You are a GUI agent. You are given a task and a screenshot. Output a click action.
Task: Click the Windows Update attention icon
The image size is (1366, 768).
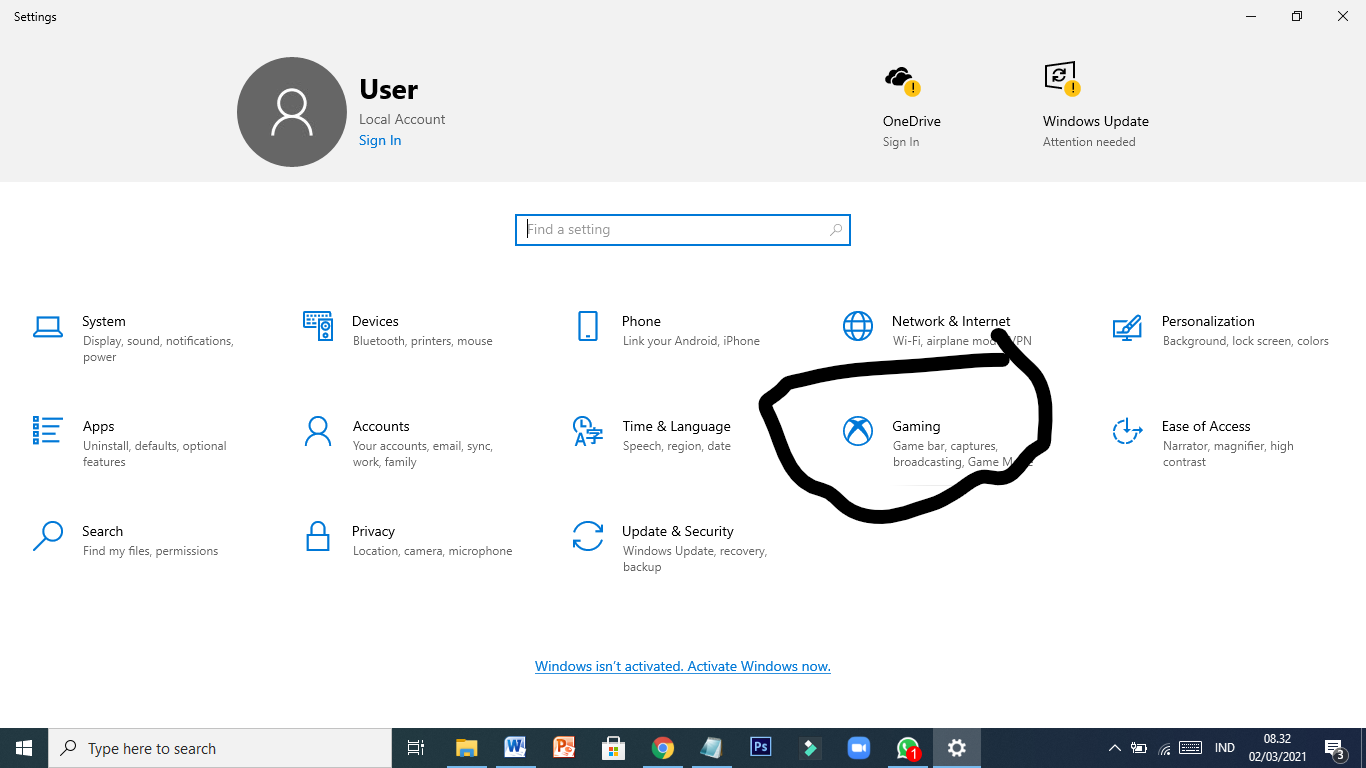tap(1060, 76)
